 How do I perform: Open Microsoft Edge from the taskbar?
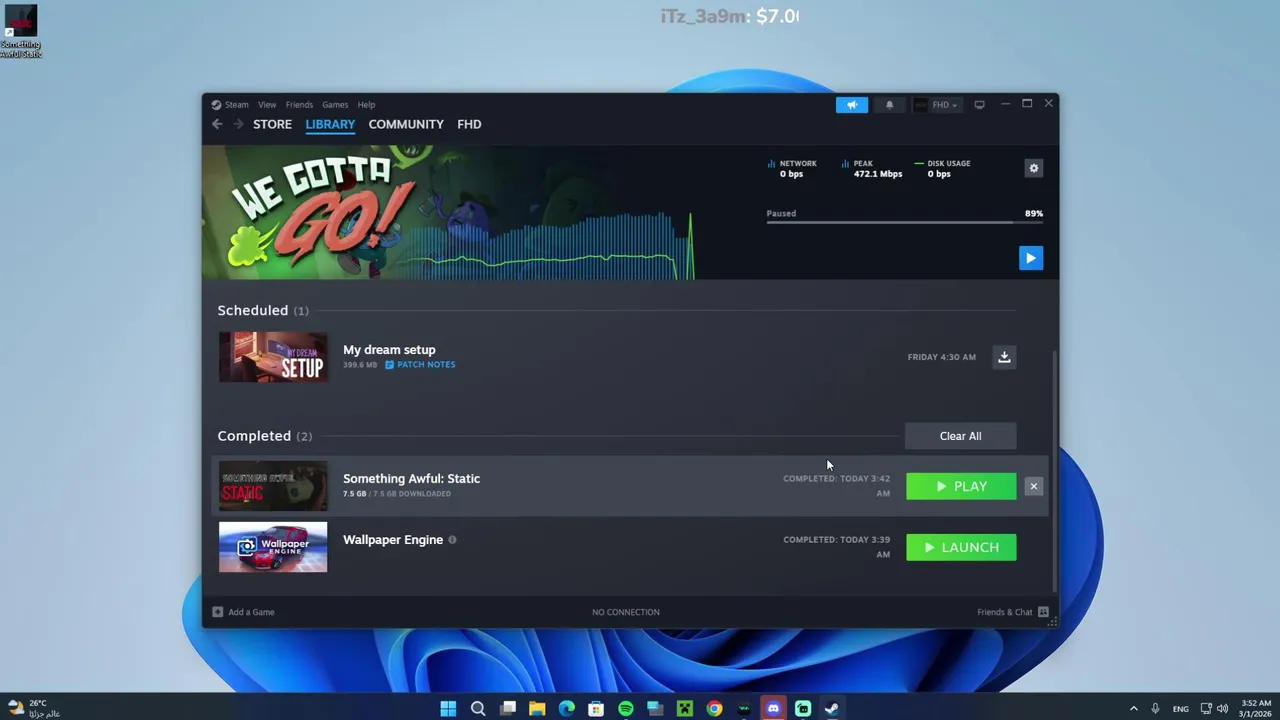point(567,708)
